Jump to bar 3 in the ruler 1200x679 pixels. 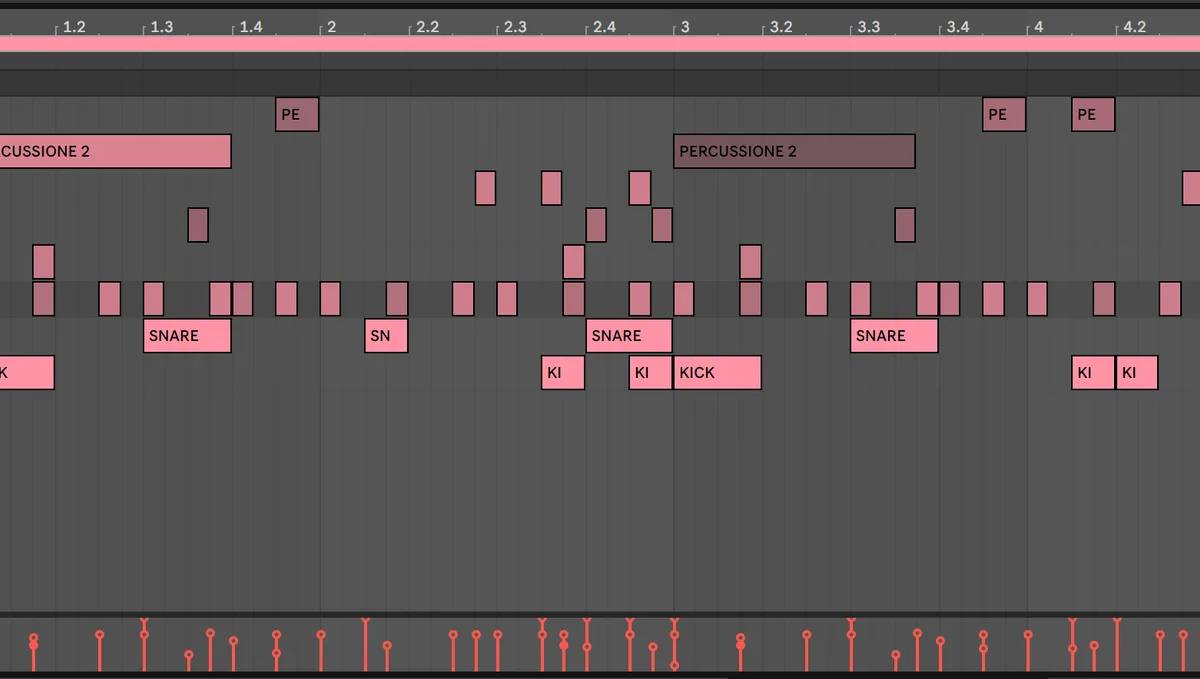(x=684, y=27)
